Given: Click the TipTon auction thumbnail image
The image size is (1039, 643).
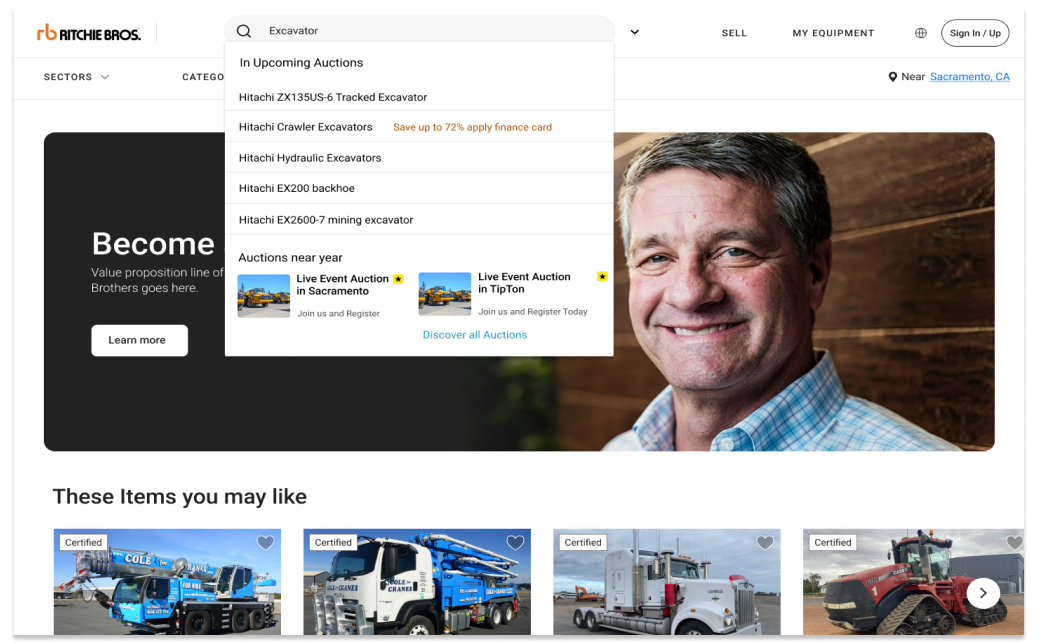Looking at the screenshot, I should click(445, 294).
